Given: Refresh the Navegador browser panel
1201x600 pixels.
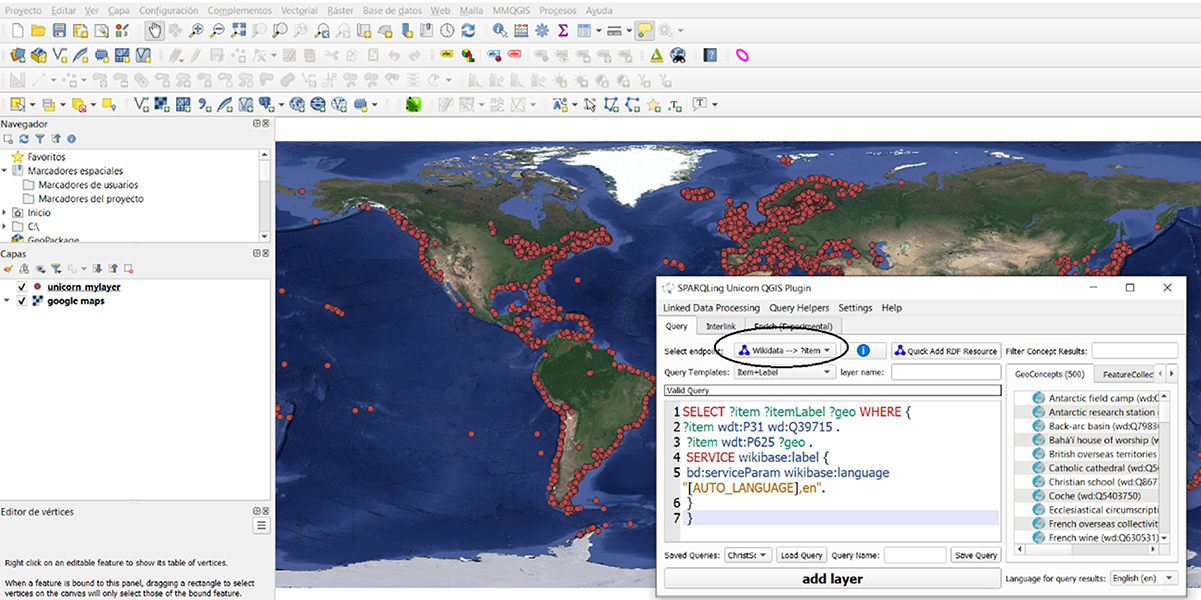Looking at the screenshot, I should tap(24, 139).
